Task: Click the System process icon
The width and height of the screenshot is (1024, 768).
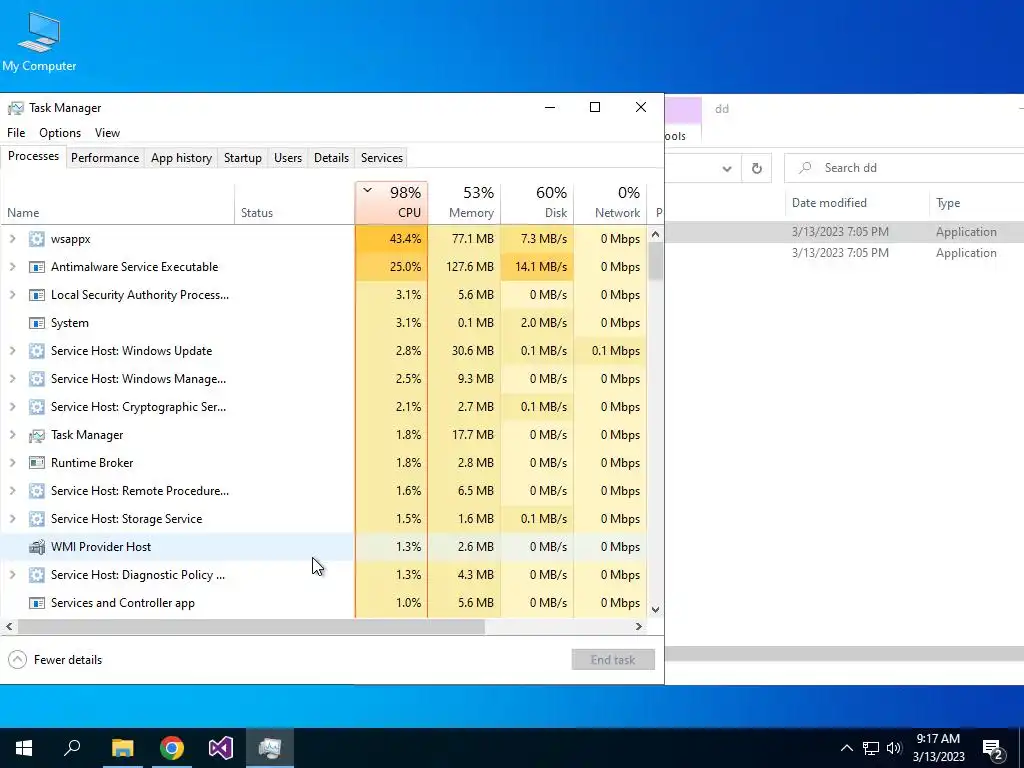Action: tap(37, 323)
